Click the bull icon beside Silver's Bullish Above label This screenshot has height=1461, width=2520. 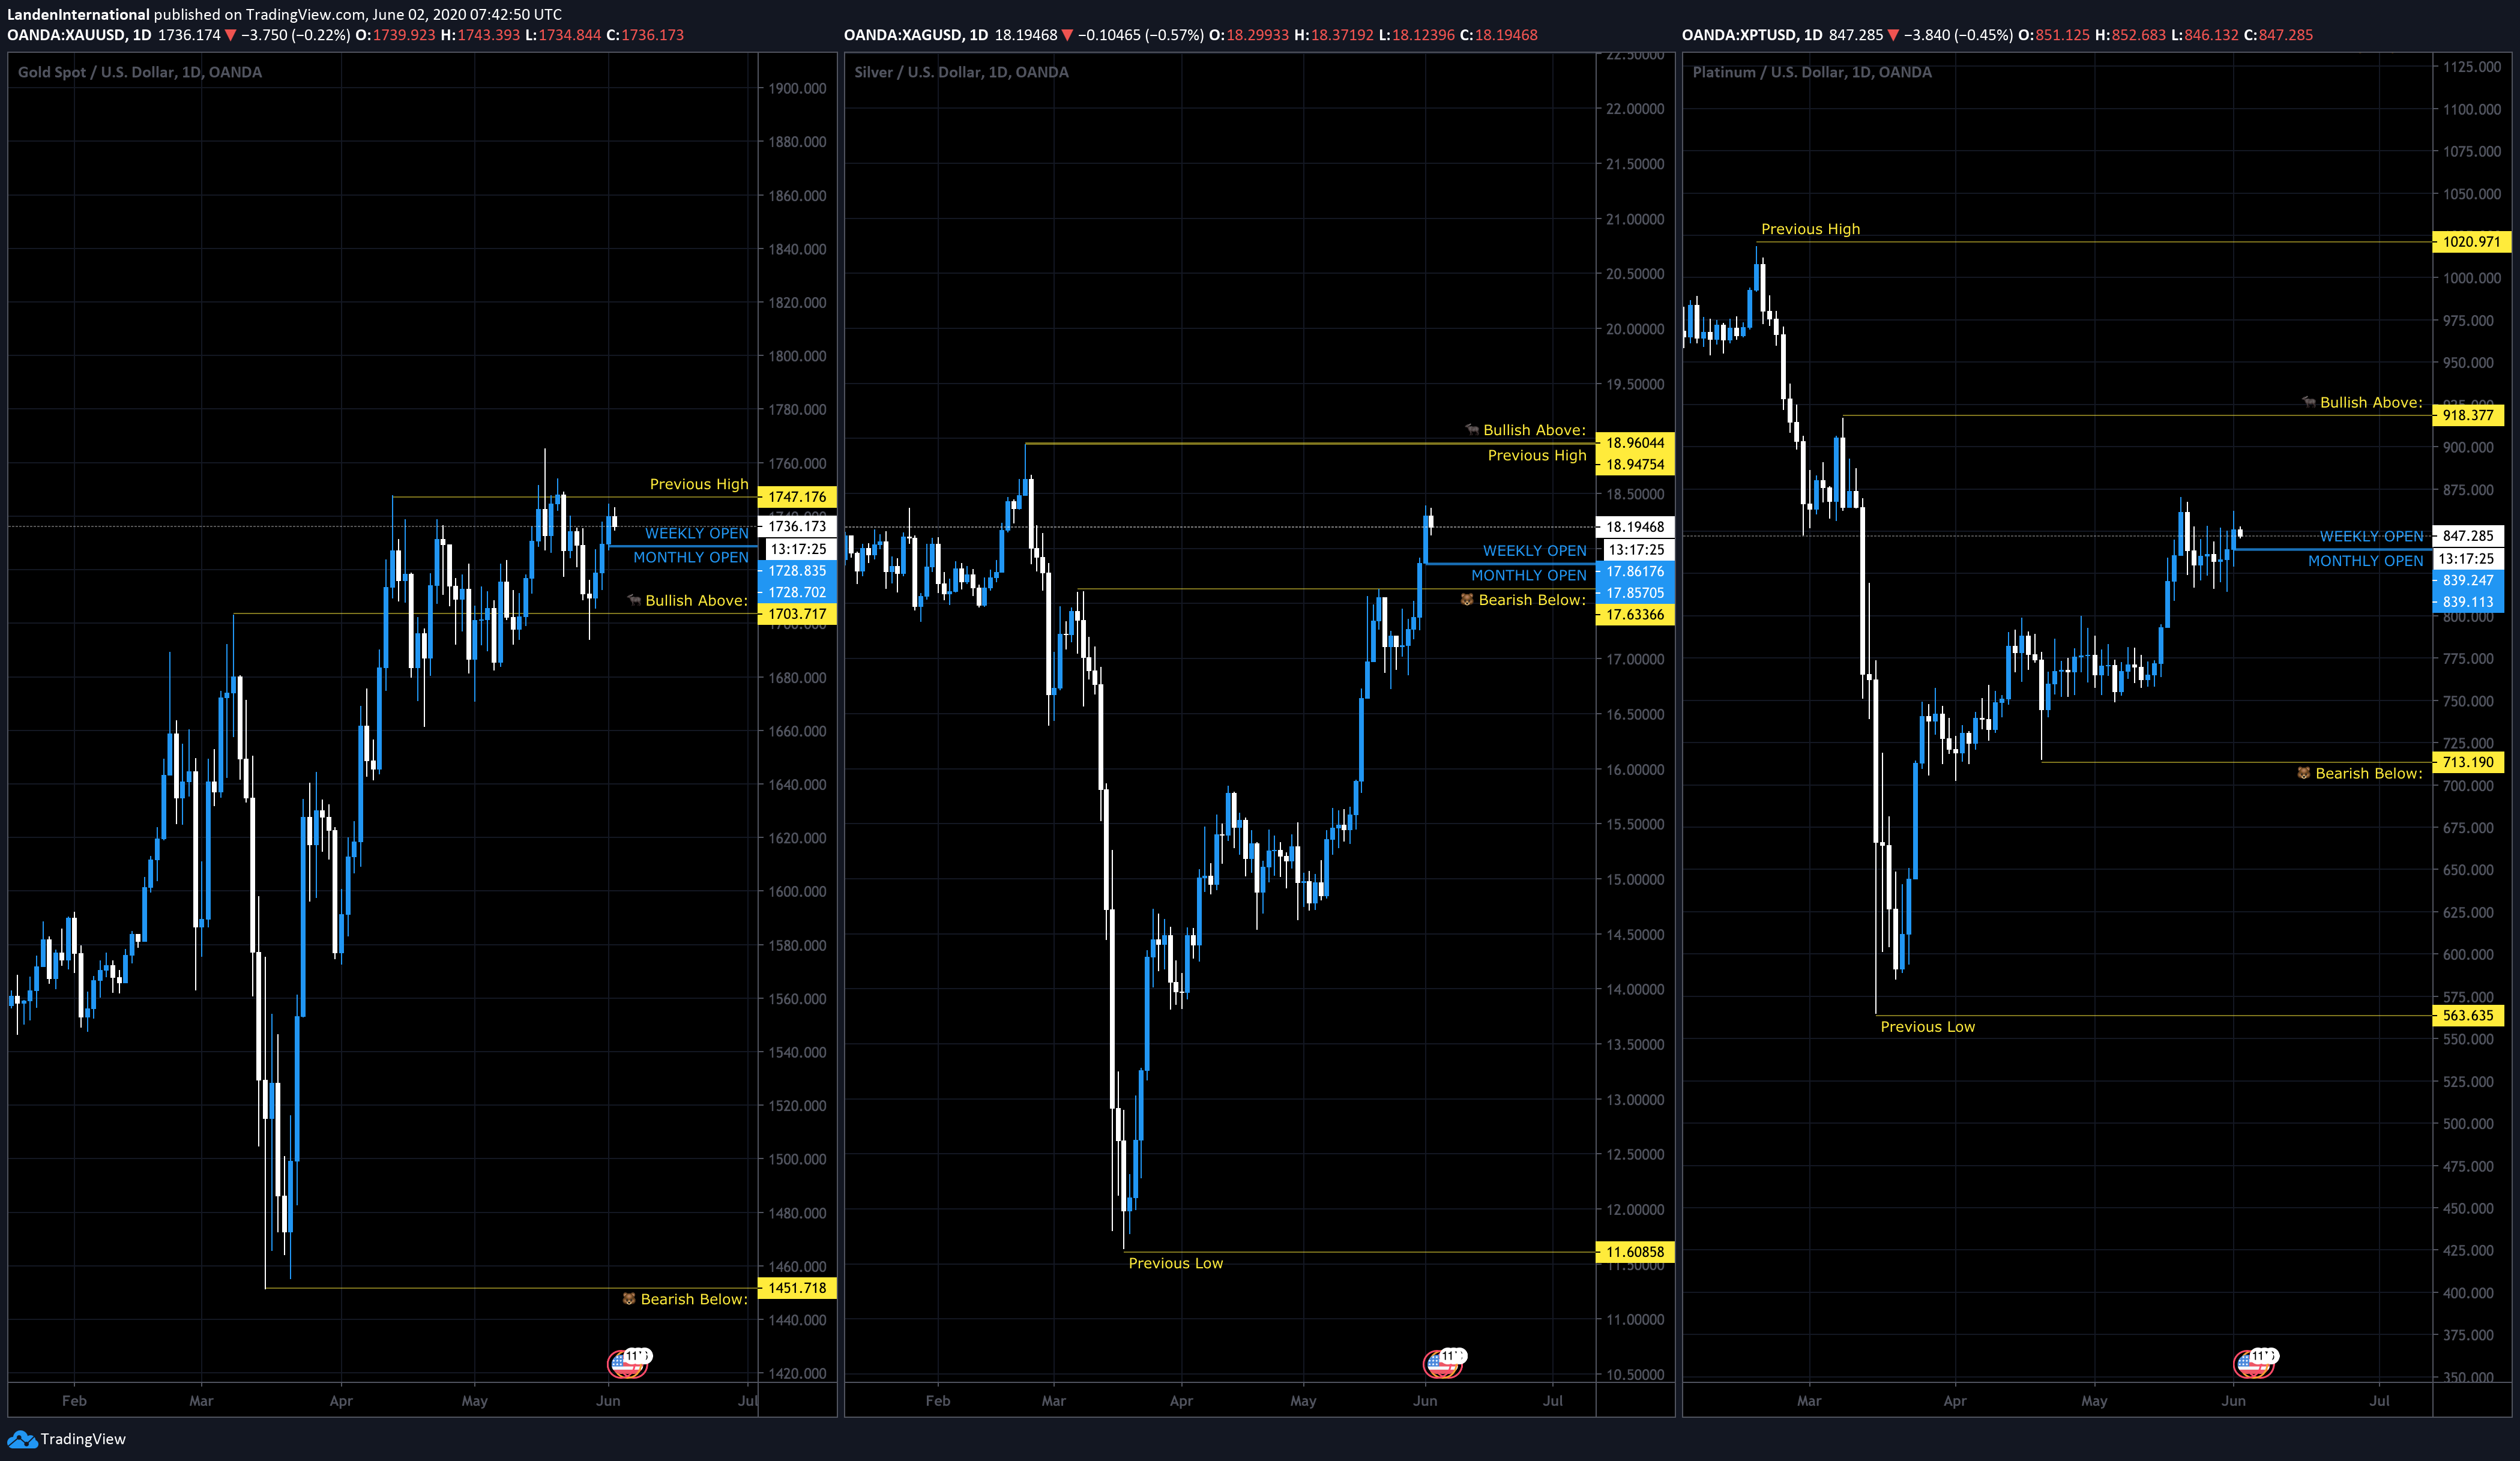(x=1472, y=430)
